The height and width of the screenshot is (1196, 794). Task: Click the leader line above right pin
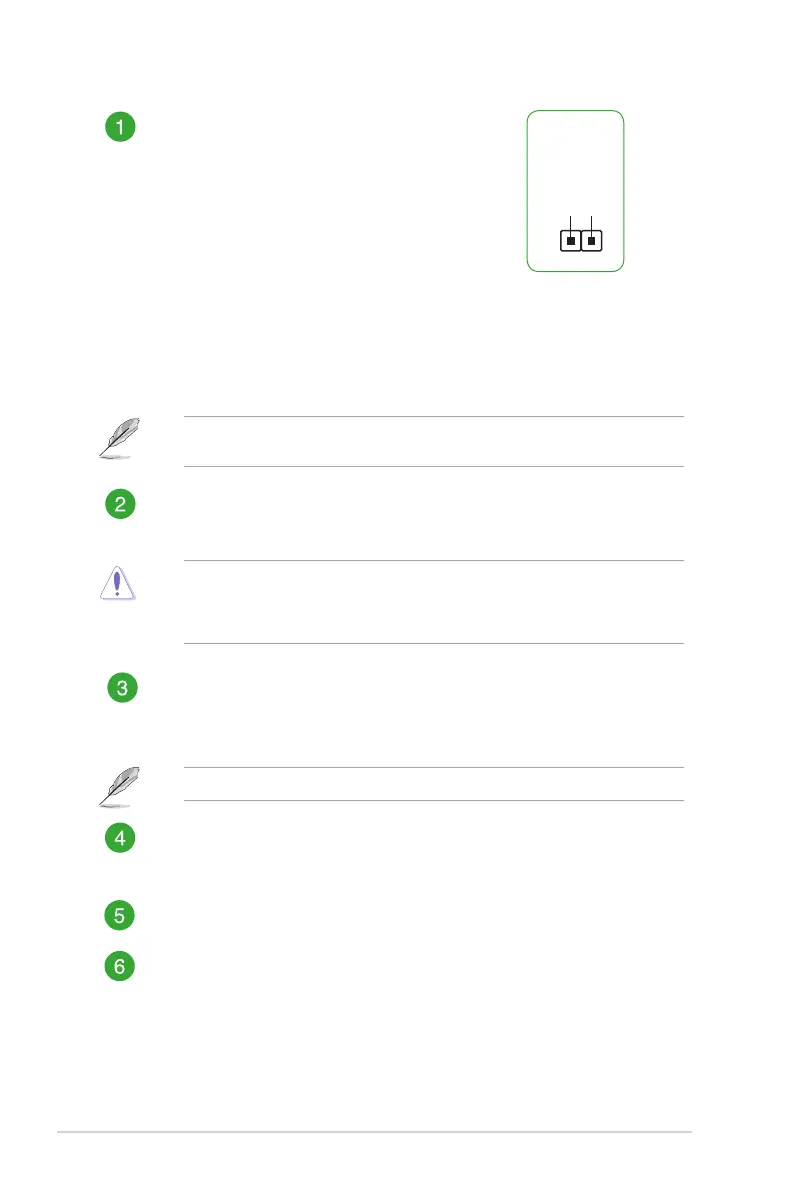592,222
